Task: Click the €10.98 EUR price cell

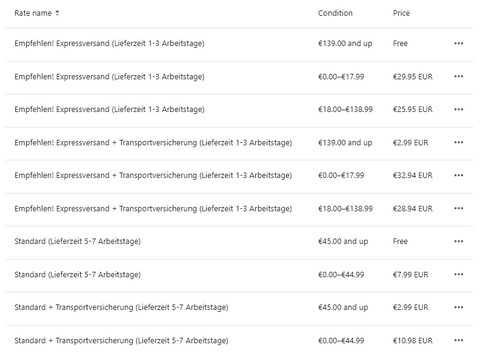Action: click(x=413, y=340)
